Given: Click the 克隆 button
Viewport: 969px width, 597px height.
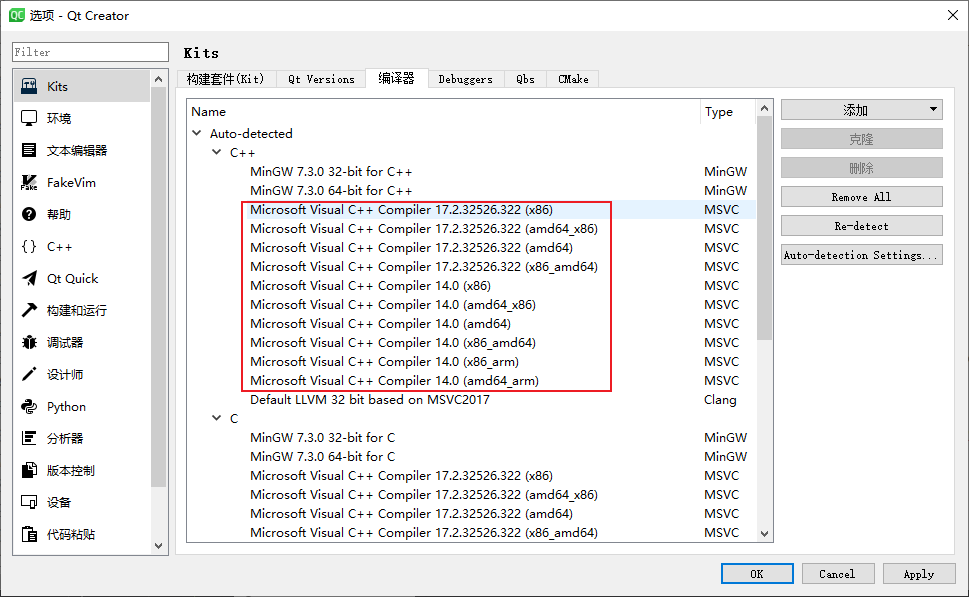Looking at the screenshot, I should click(861, 139).
